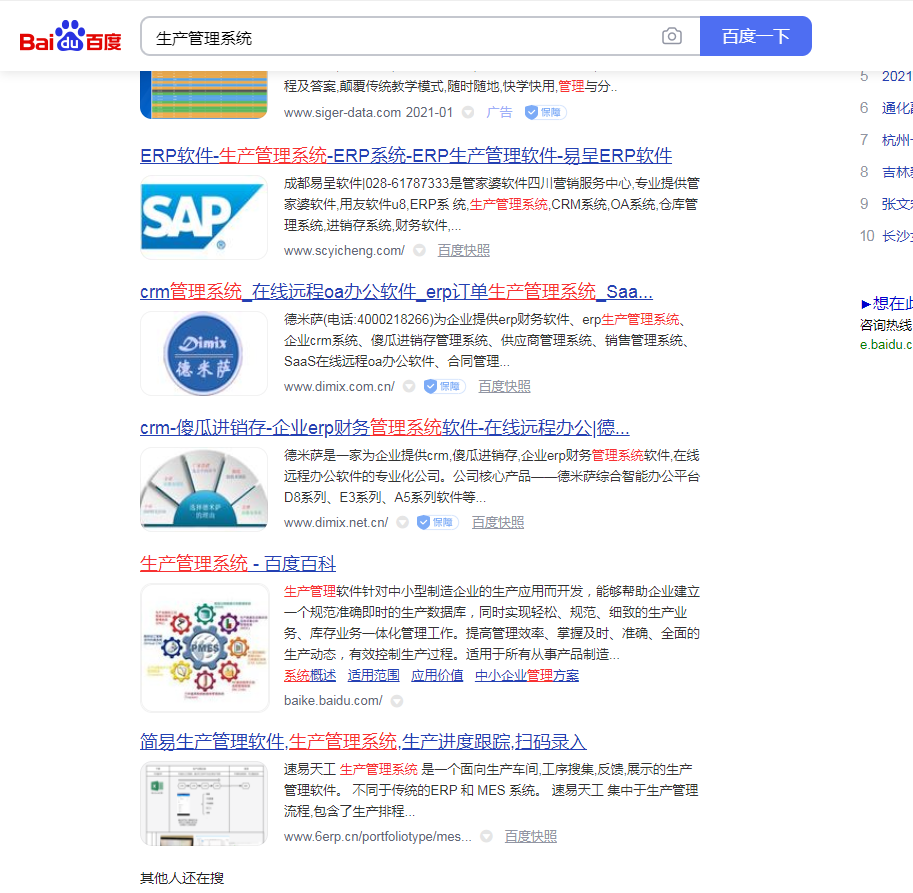This screenshot has width=913, height=893.
Task: Open hot search item number 6
Action: pyautogui.click(x=897, y=108)
